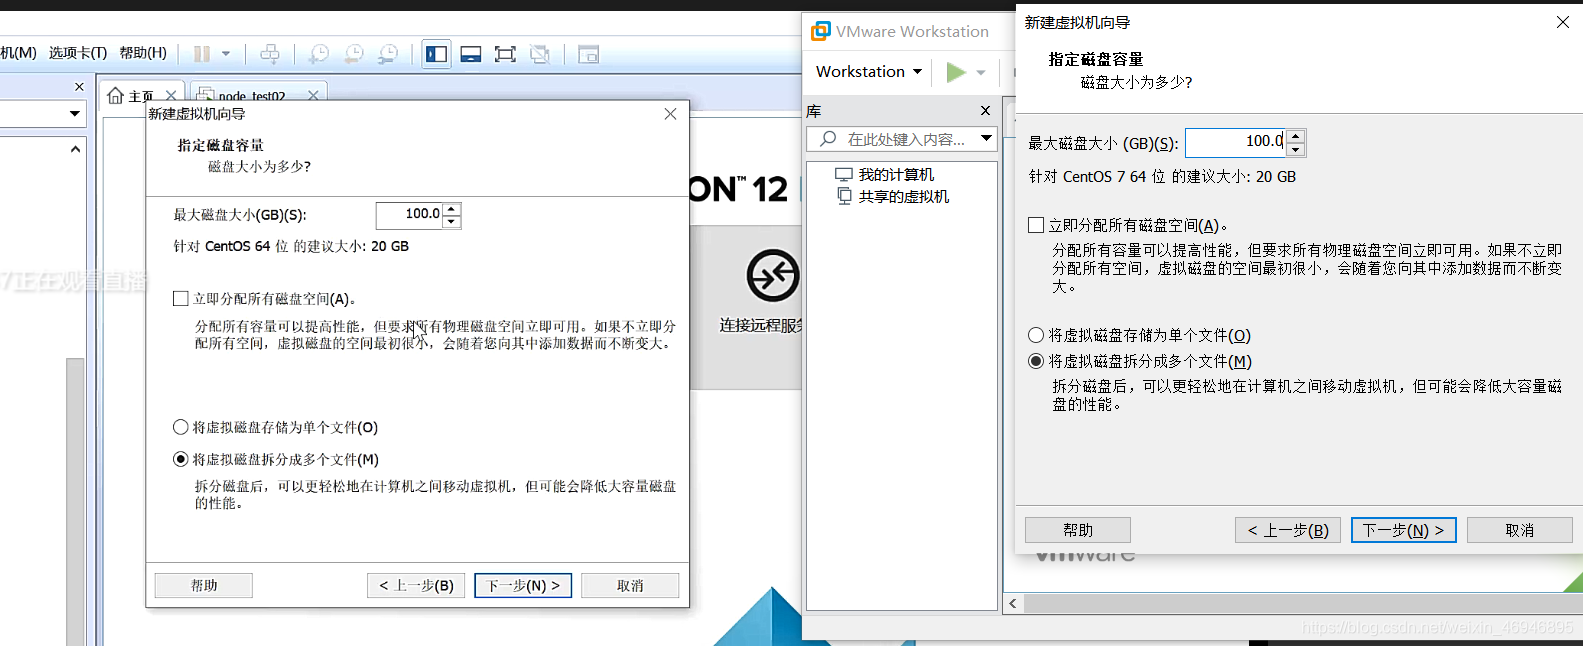Select 将虚拟磁盘拆分成多个文件(M) in left wizard
This screenshot has height=646, width=1583.
click(181, 459)
